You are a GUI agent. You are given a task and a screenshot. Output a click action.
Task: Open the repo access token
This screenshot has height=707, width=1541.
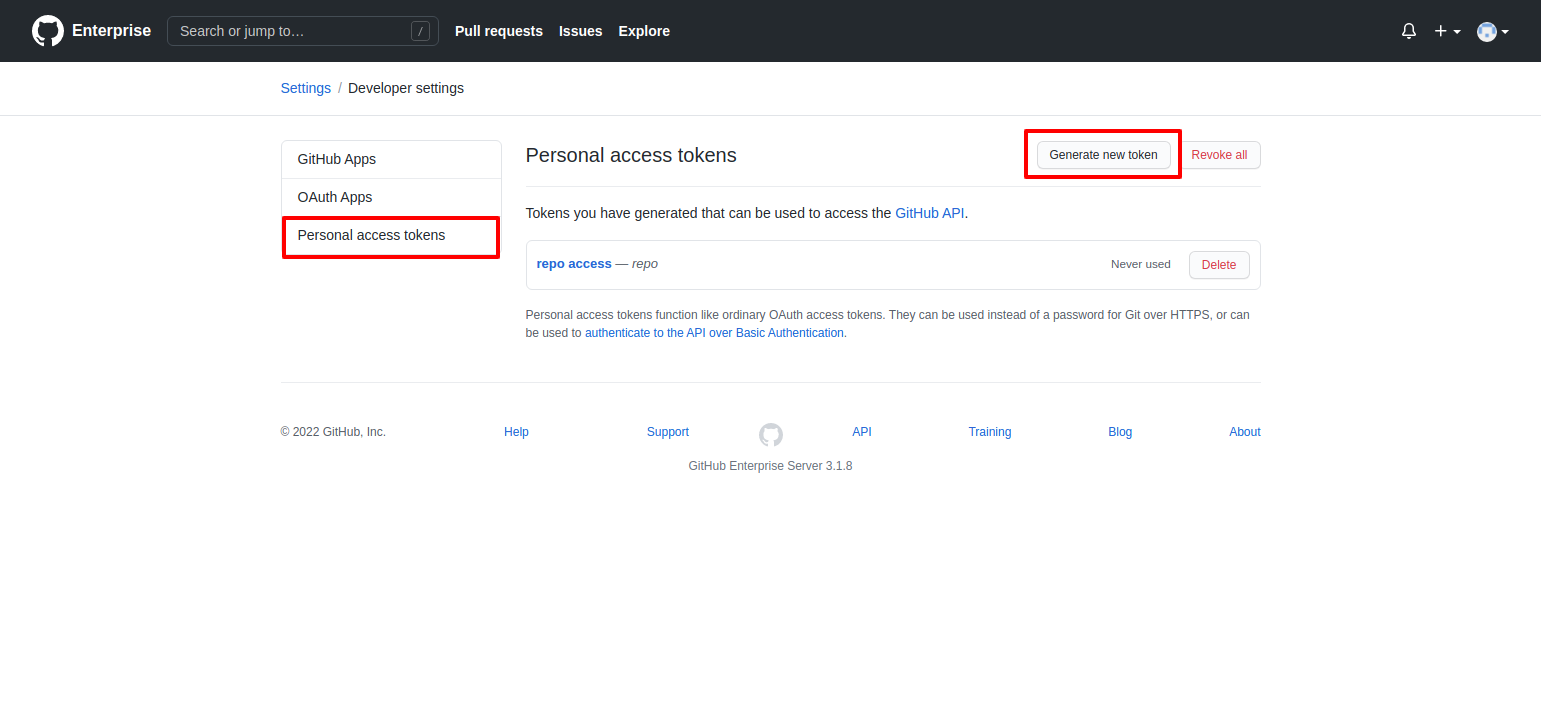pyautogui.click(x=574, y=264)
